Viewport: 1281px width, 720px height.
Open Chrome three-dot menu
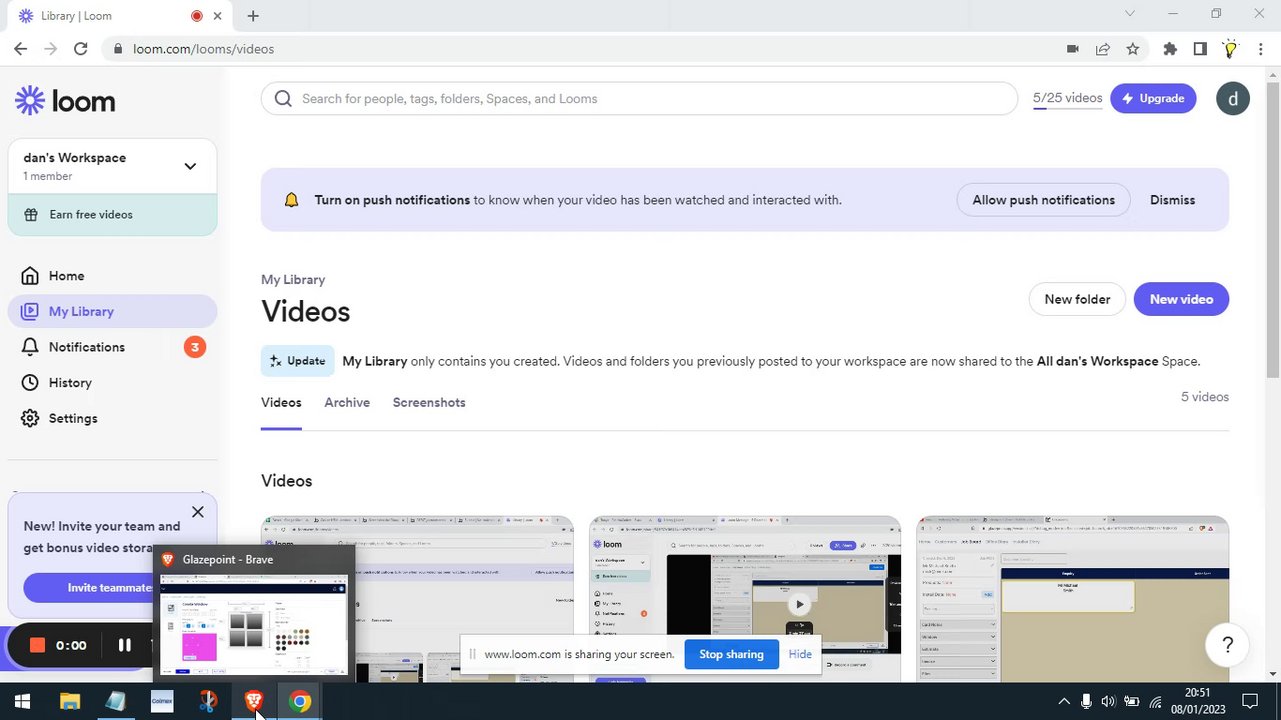tap(1260, 49)
